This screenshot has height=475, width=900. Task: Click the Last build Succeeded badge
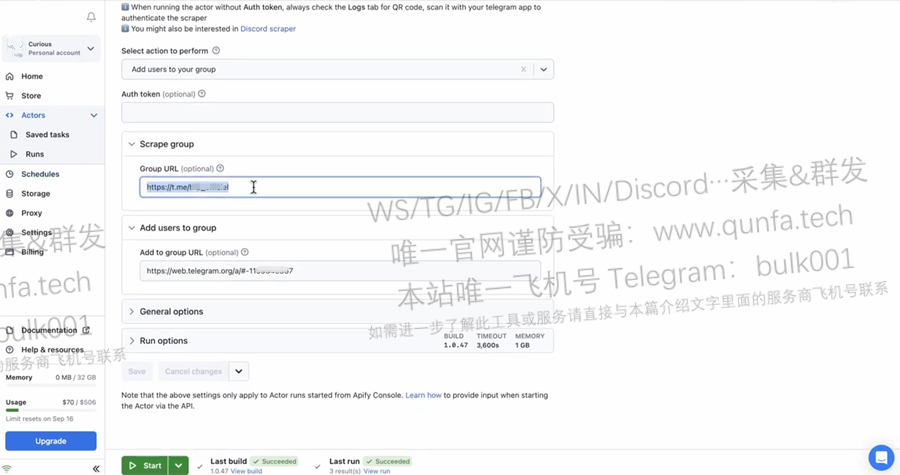[x=275, y=461]
